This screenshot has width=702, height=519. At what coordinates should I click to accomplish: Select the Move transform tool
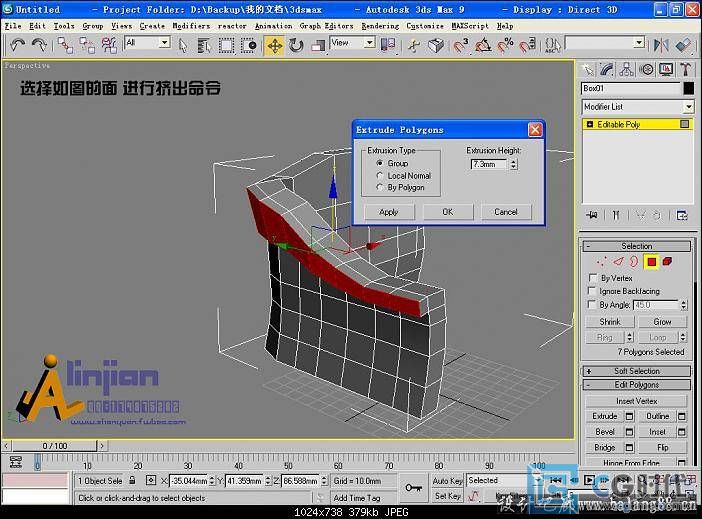coord(275,45)
